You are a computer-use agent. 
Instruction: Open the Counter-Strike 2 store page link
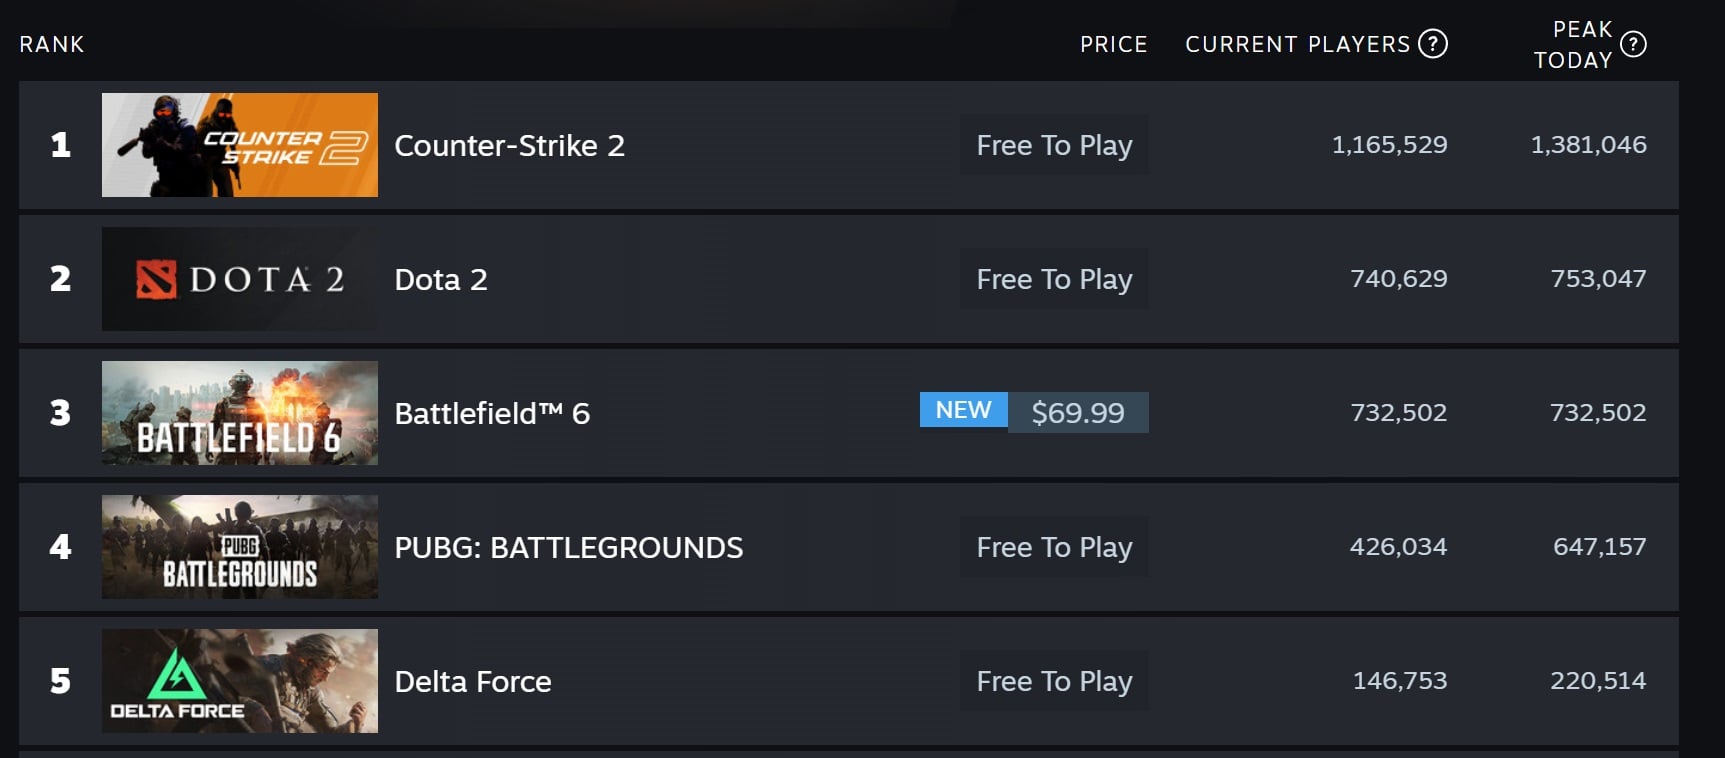coord(510,146)
